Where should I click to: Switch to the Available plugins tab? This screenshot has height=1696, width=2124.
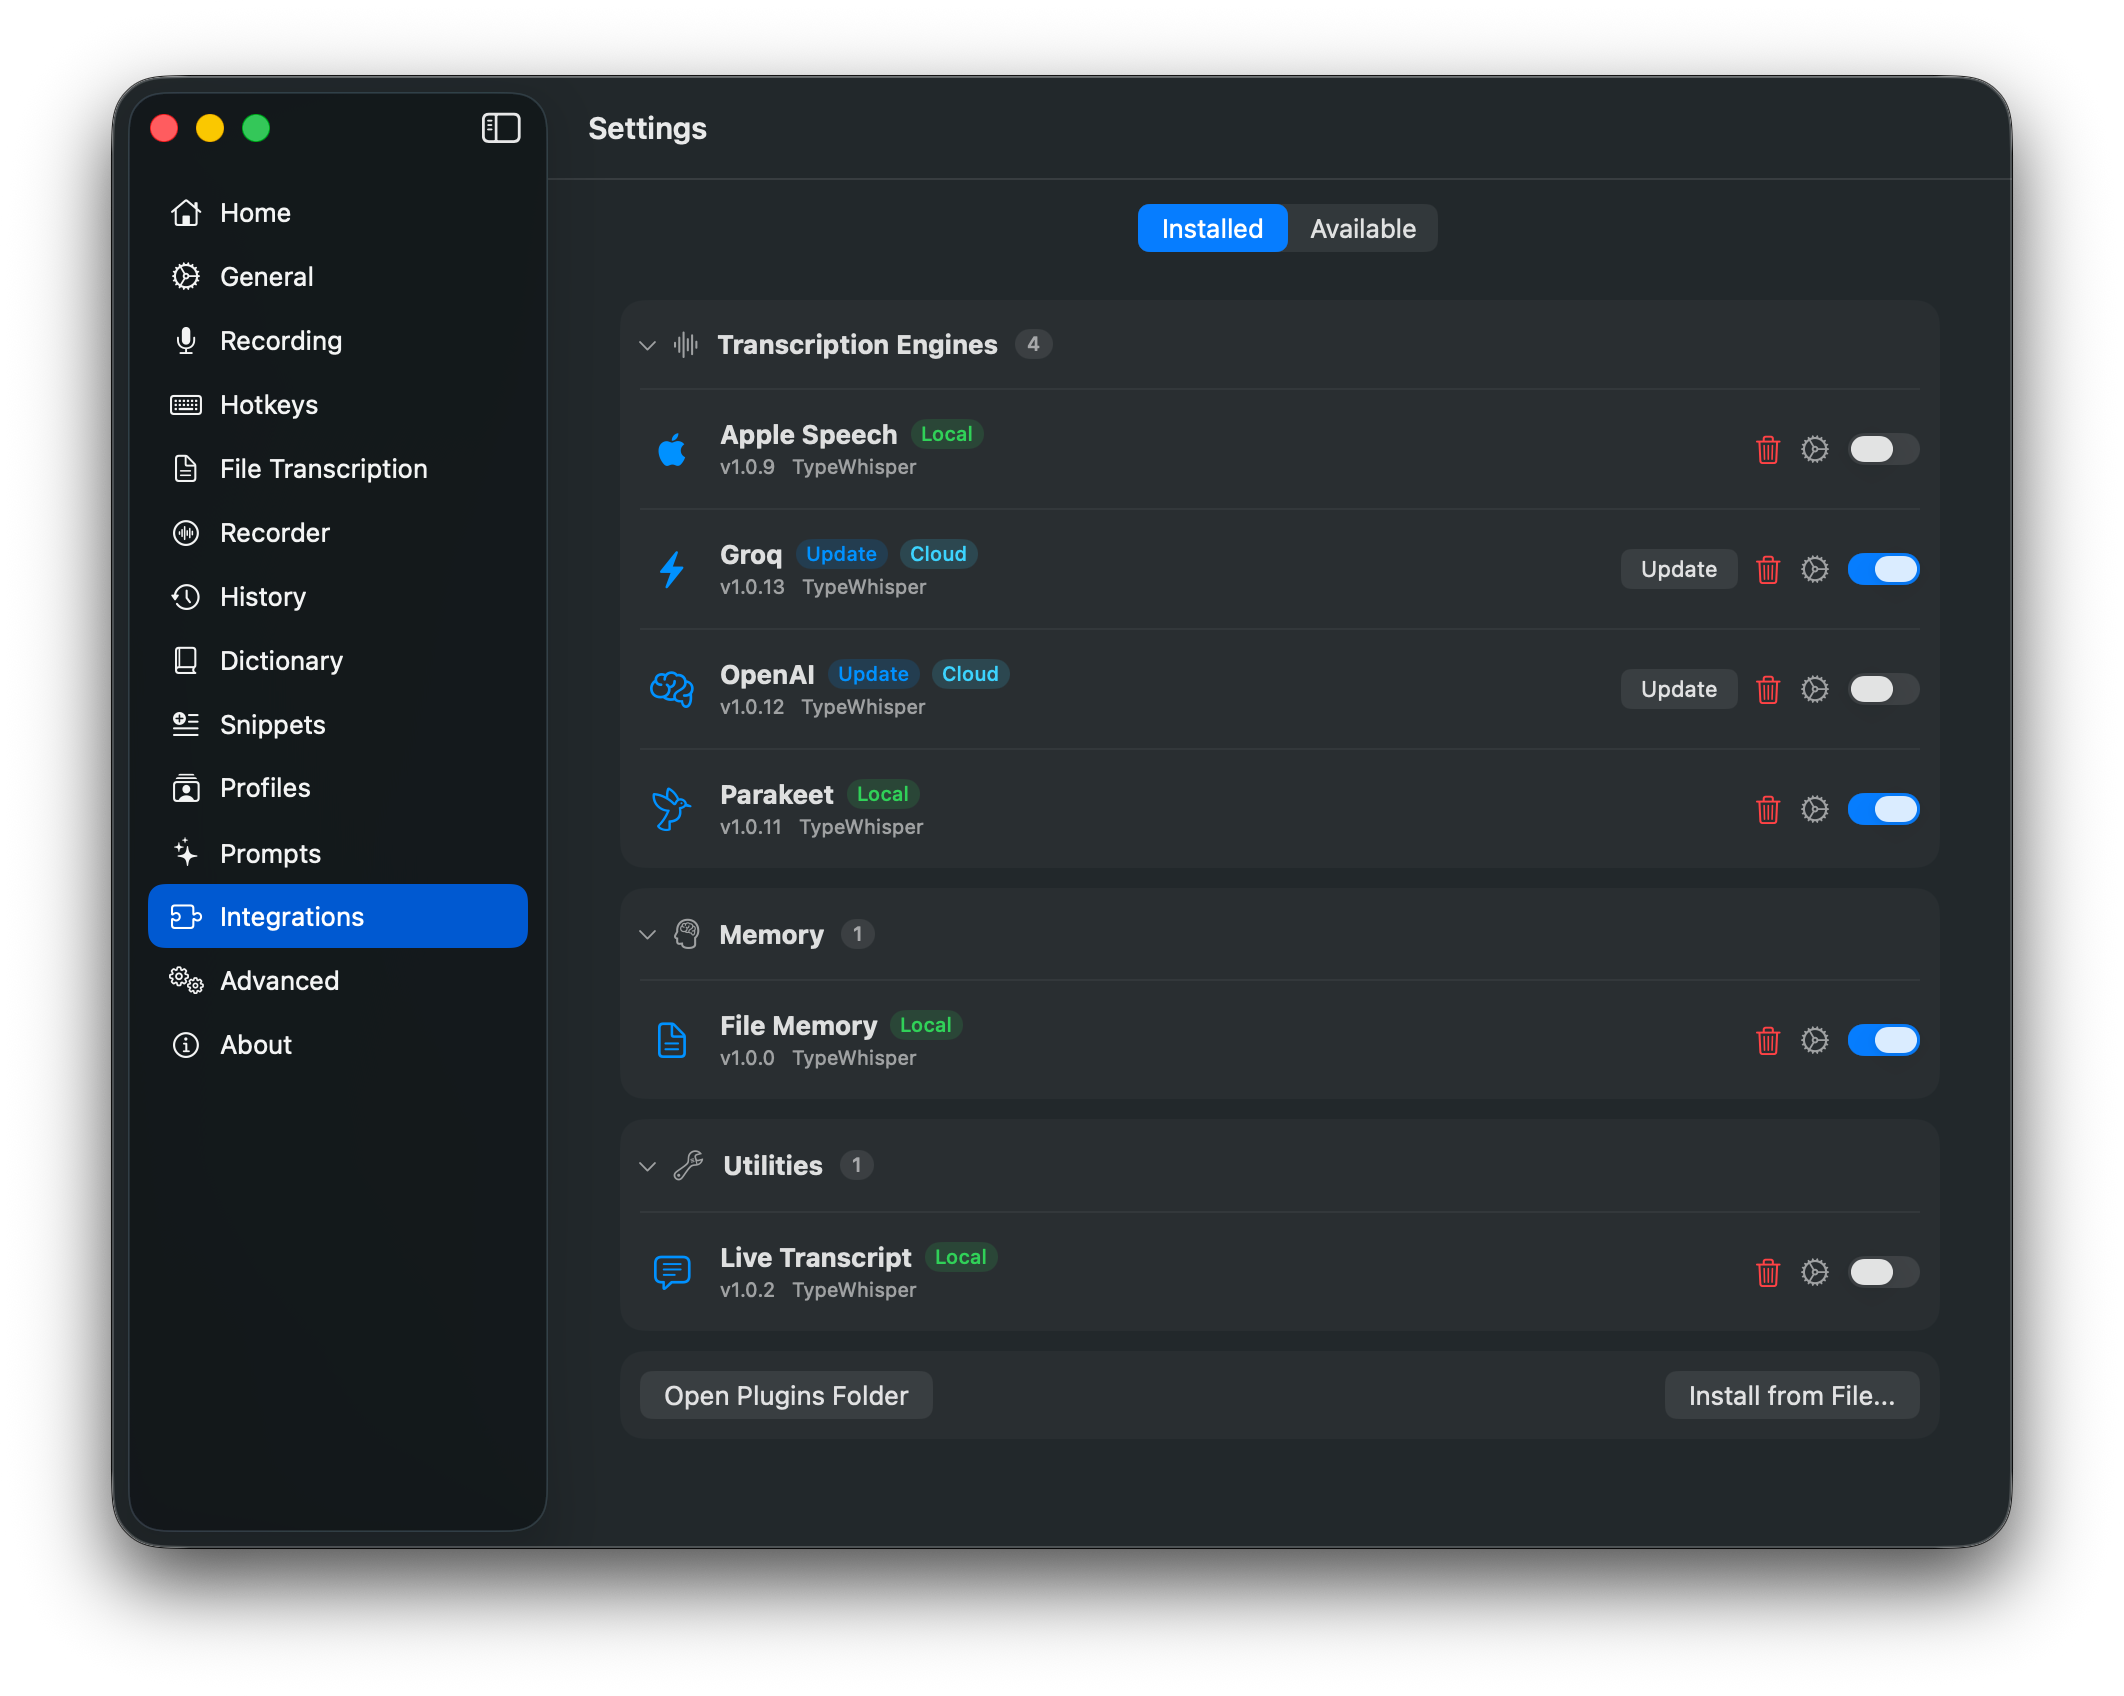[1363, 228]
